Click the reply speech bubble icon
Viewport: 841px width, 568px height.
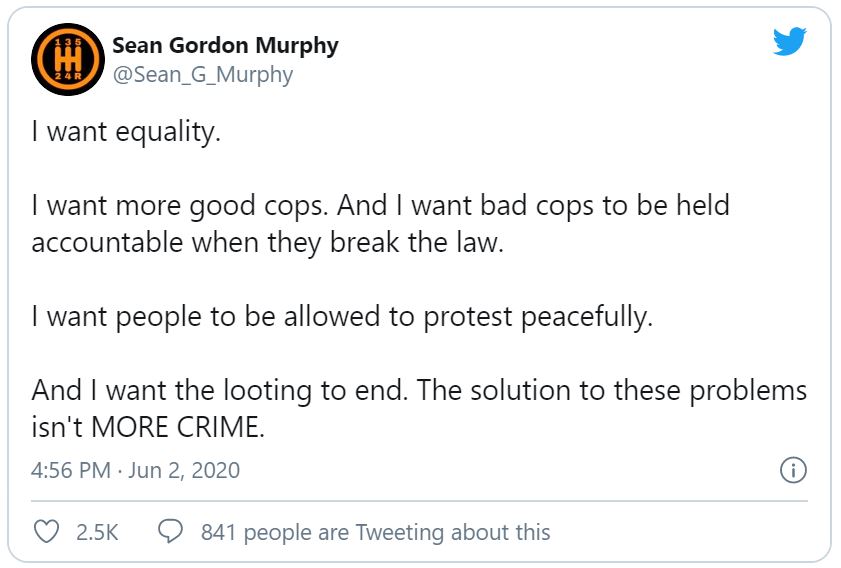click(171, 531)
